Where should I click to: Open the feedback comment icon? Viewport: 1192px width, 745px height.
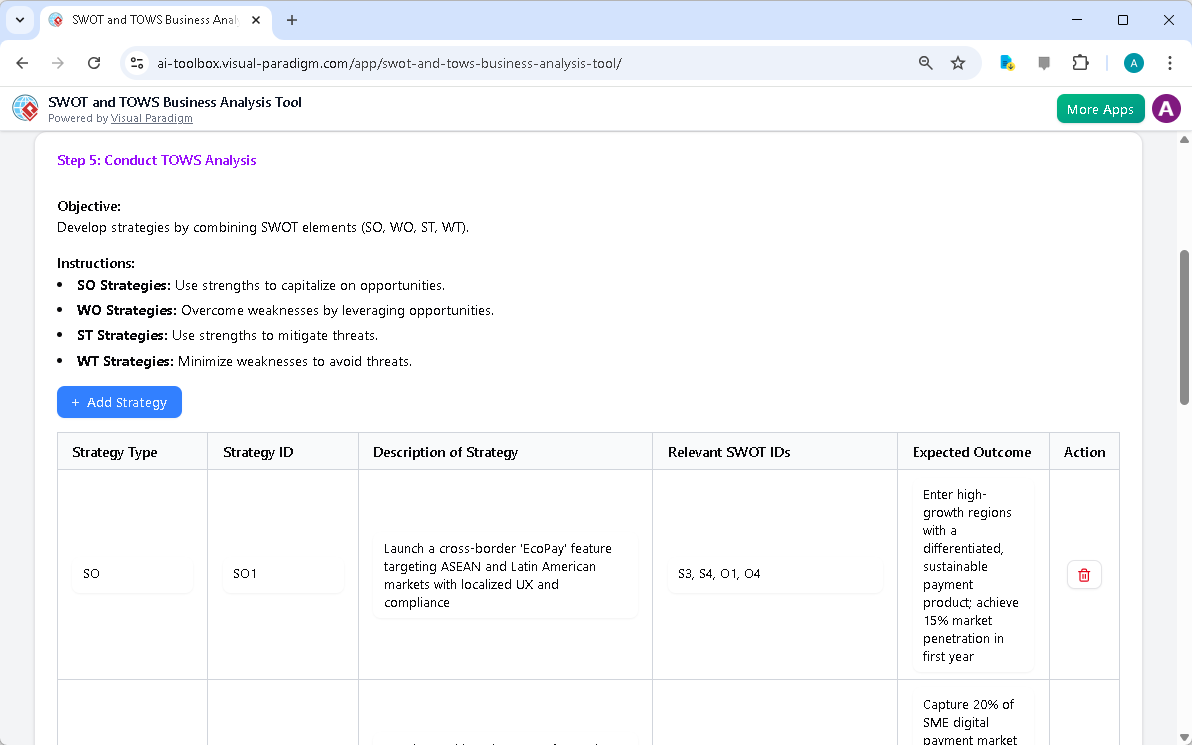tap(1044, 62)
